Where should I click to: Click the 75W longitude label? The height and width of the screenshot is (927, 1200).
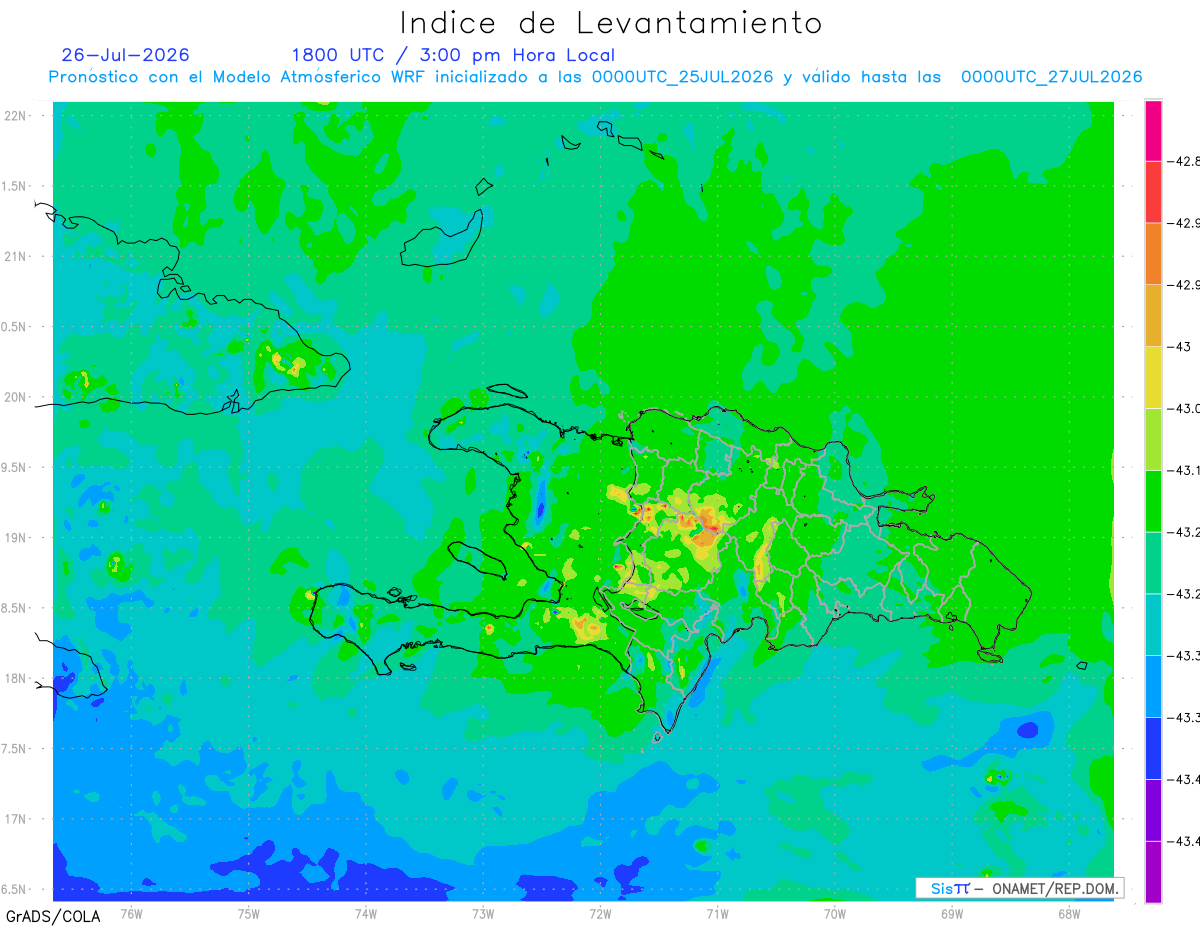(x=249, y=913)
